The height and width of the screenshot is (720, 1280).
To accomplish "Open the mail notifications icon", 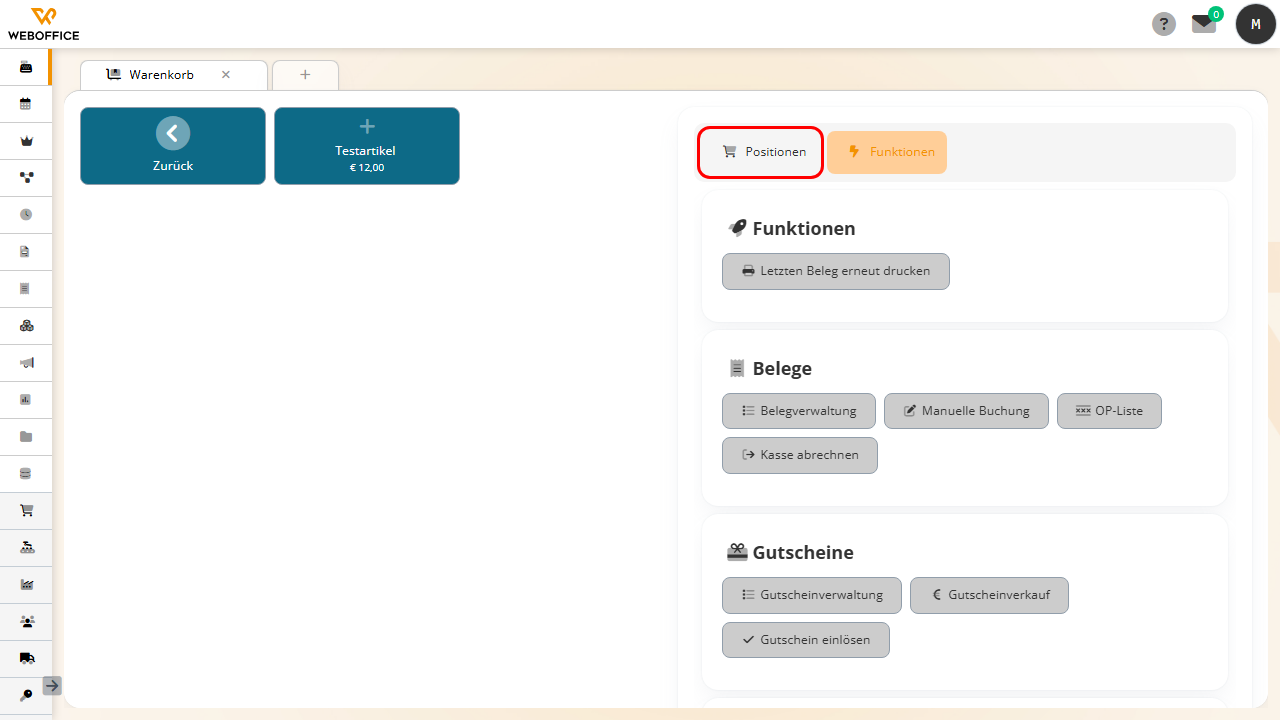I will 1204,24.
